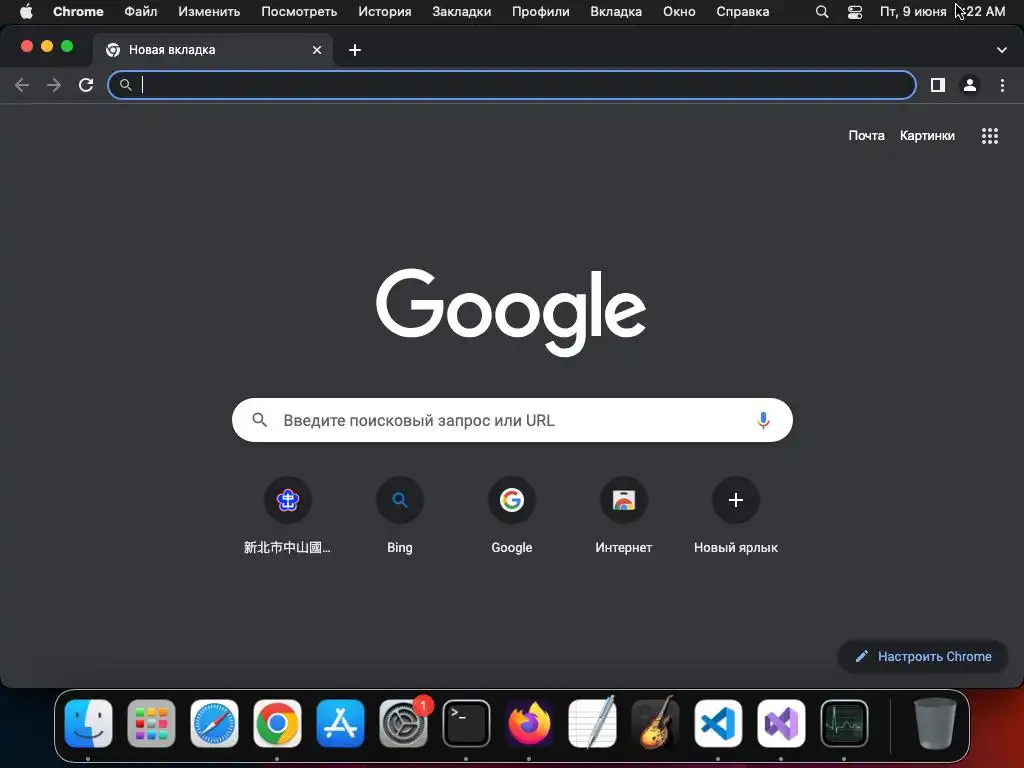
Task: Open the Картинки link
Action: coord(927,136)
